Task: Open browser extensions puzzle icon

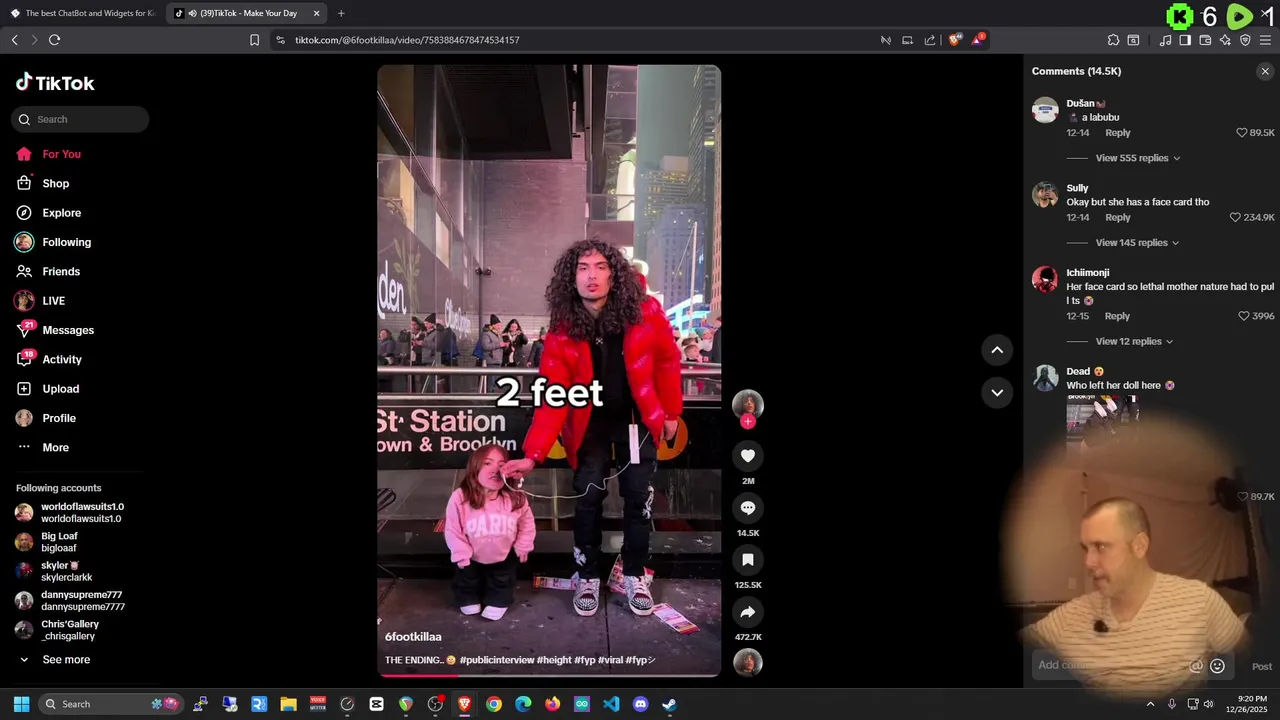Action: click(x=1113, y=40)
